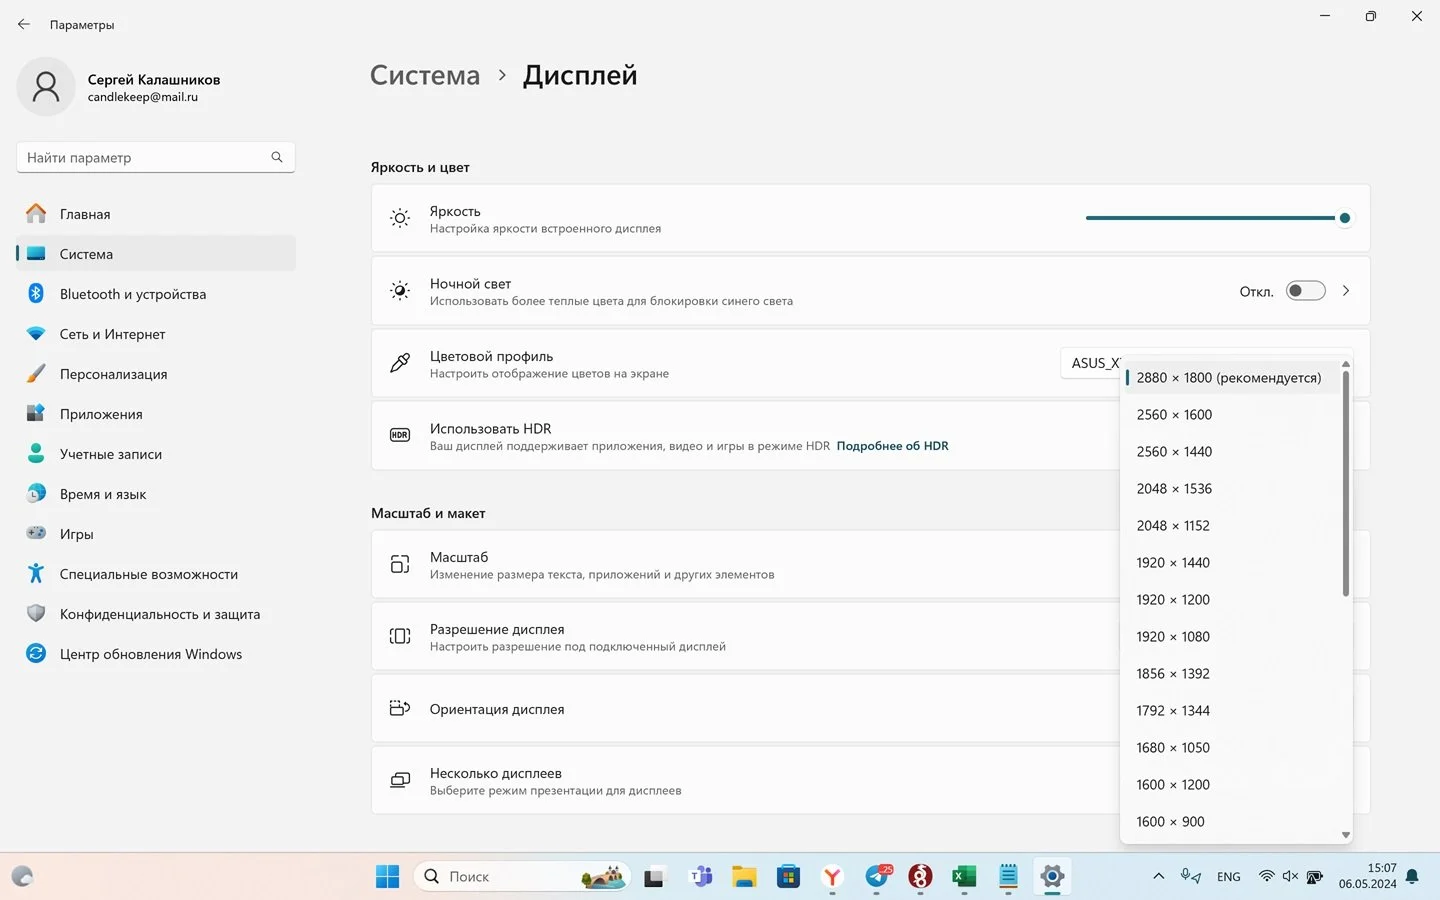Viewport: 1440px width, 900px height.
Task: Choose 2048 × 1152 resolution
Action: [1232, 526]
